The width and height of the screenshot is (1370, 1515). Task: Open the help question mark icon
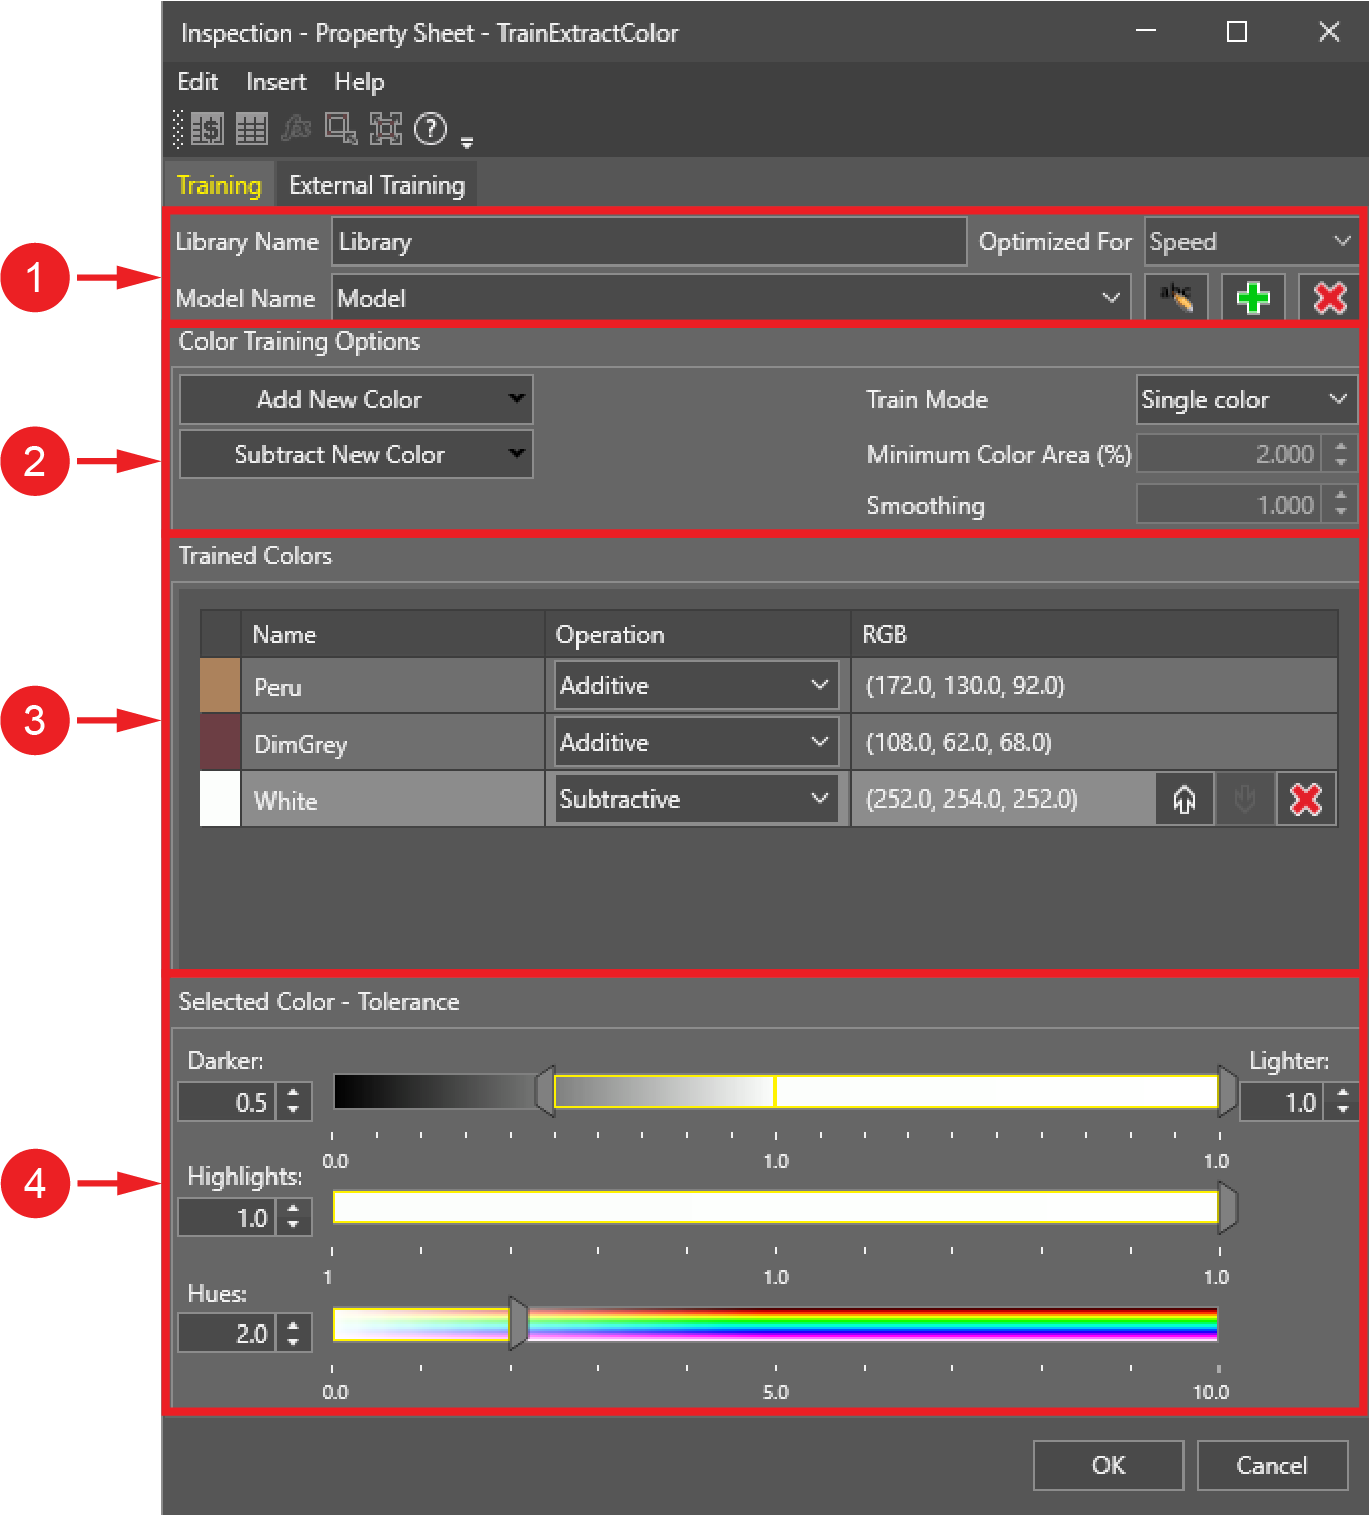(430, 129)
